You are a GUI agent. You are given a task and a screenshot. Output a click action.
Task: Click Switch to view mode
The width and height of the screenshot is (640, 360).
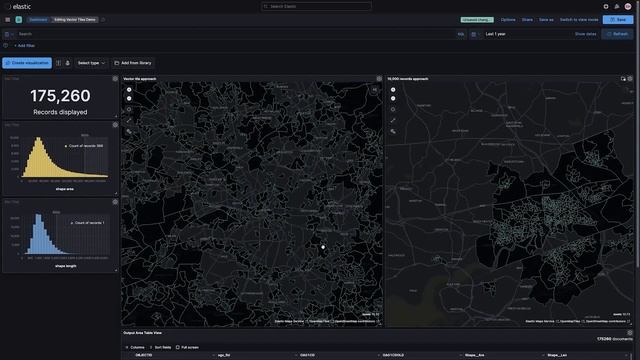coord(579,20)
